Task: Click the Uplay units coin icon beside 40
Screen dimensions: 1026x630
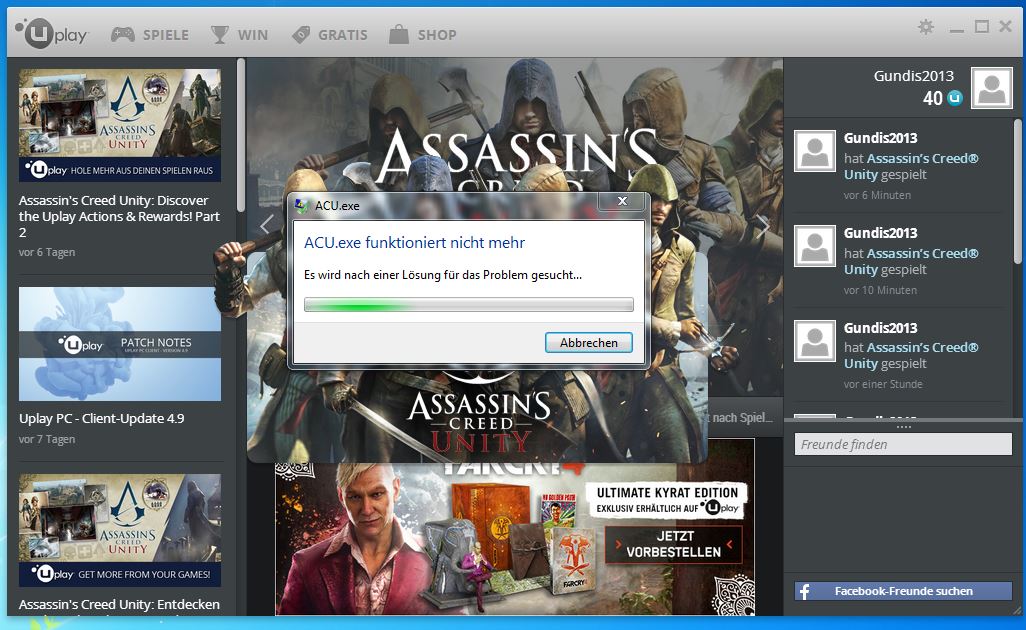Action: 955,98
